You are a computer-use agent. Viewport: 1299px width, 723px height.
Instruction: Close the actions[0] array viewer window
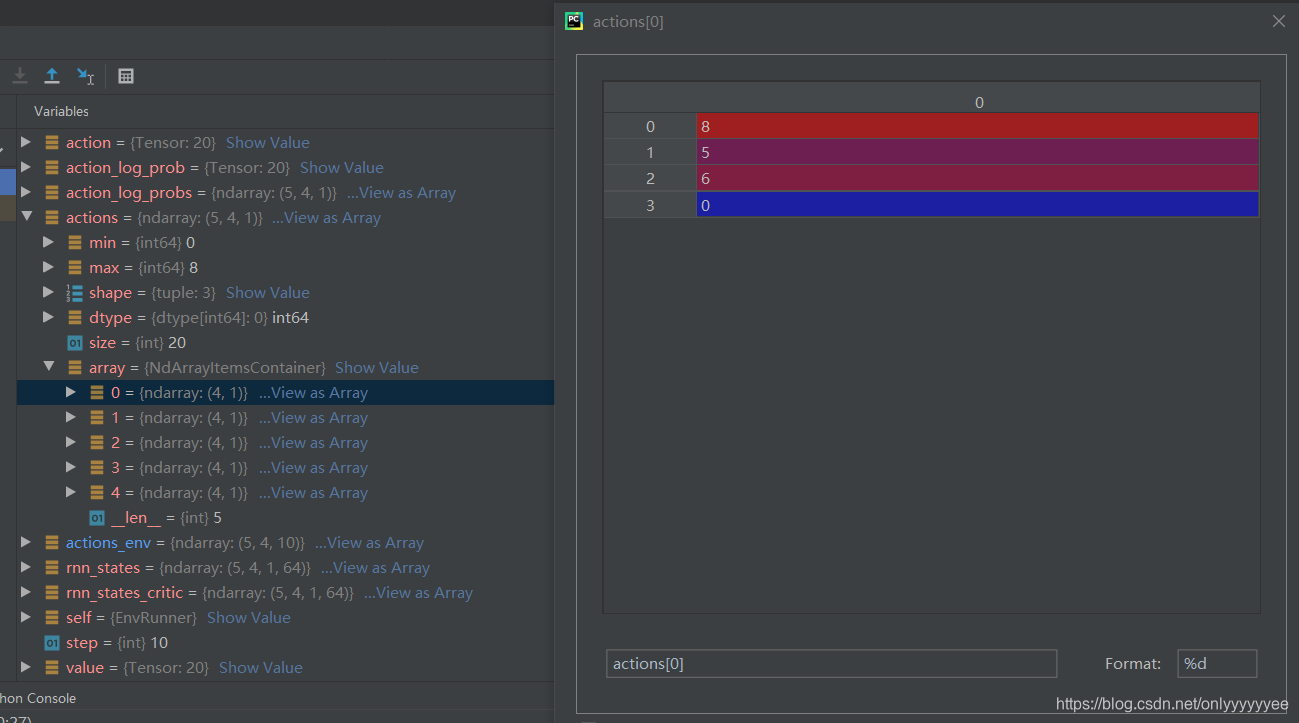pos(1278,21)
